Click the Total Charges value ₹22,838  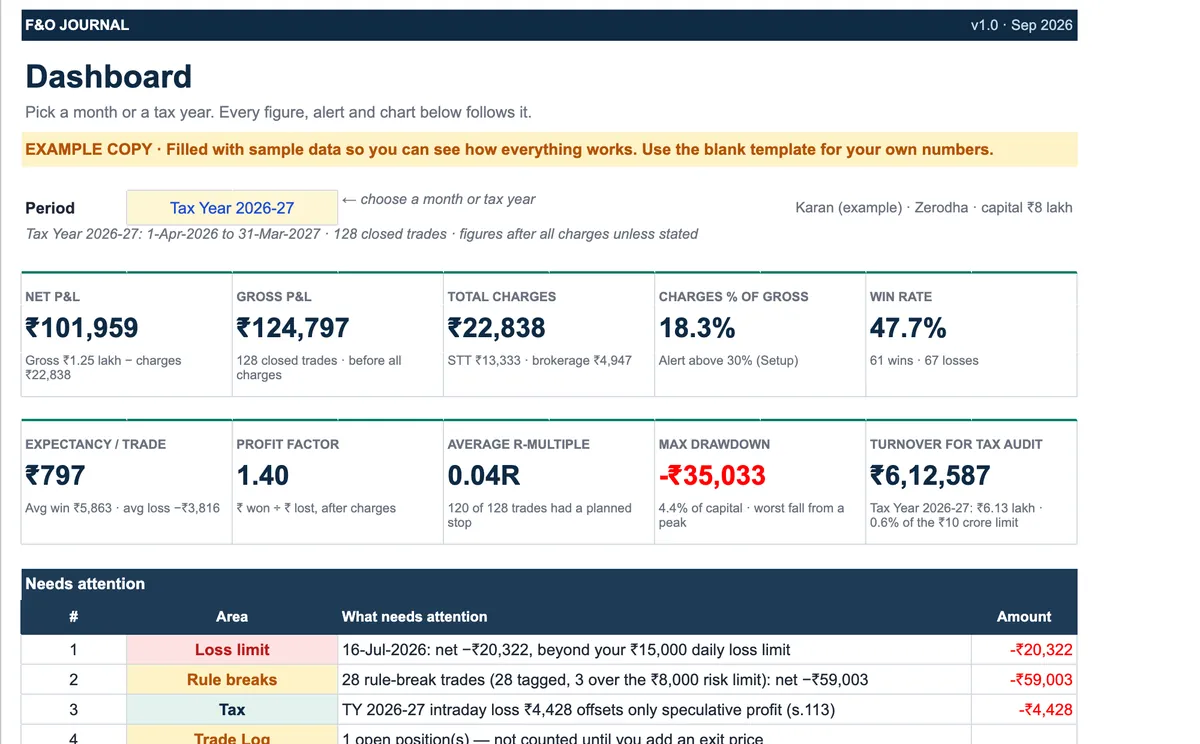pyautogui.click(x=496, y=328)
